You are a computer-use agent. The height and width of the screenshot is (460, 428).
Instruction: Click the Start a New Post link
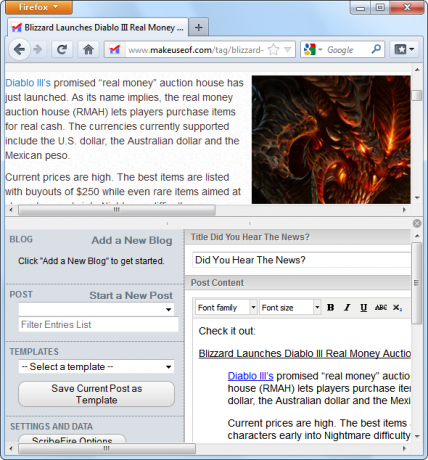(x=131, y=295)
